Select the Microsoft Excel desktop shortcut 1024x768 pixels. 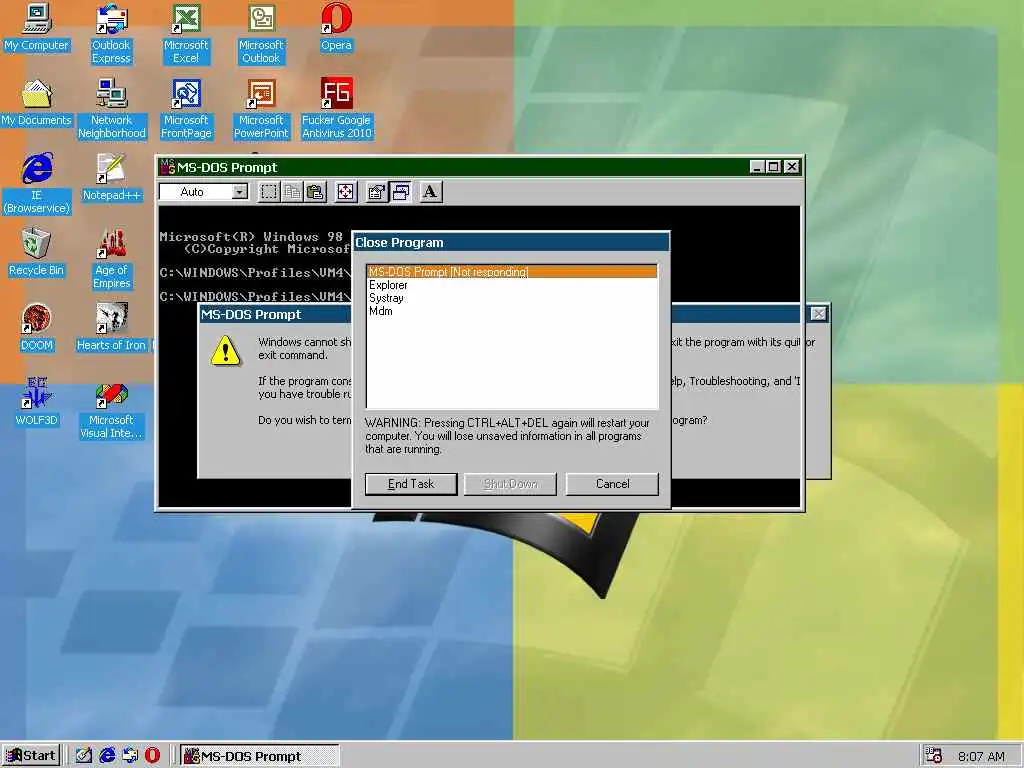click(186, 34)
